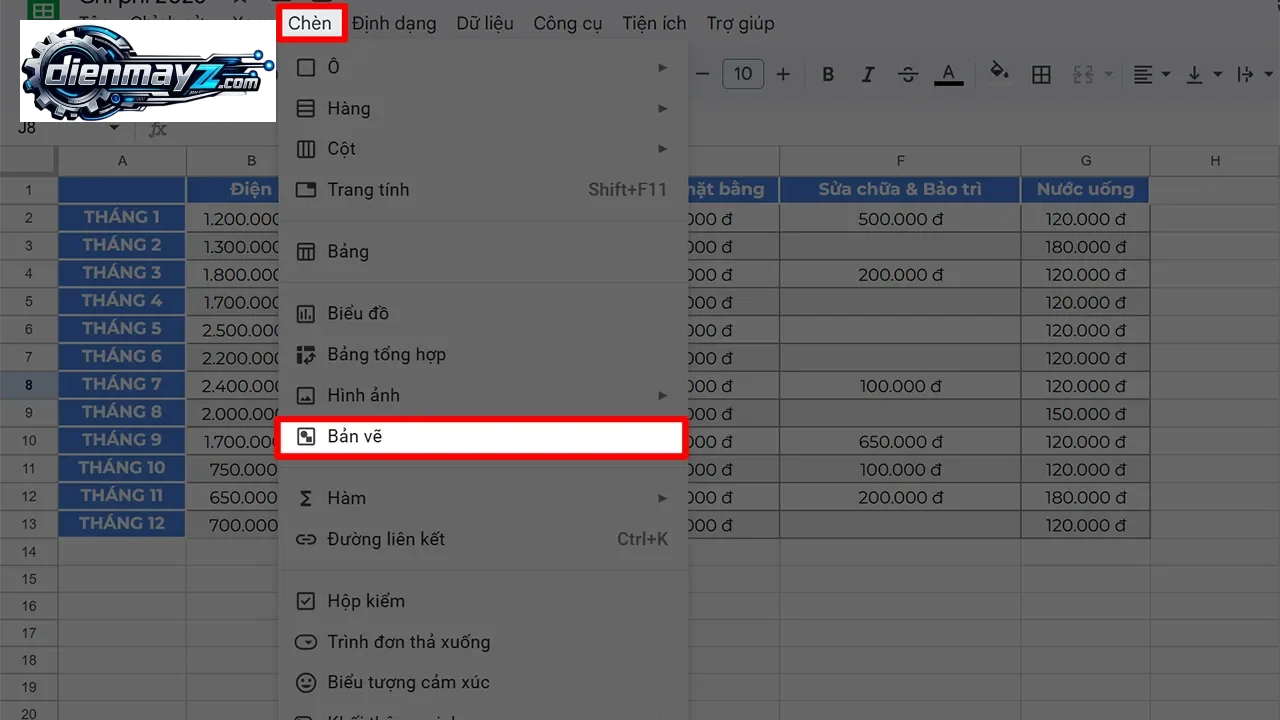The image size is (1280, 720).
Task: Select column G header
Action: [x=1086, y=160]
